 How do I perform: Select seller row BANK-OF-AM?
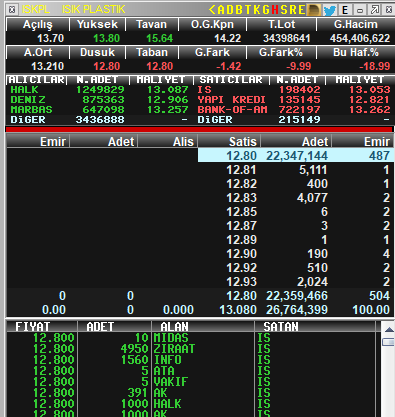(x=294, y=110)
